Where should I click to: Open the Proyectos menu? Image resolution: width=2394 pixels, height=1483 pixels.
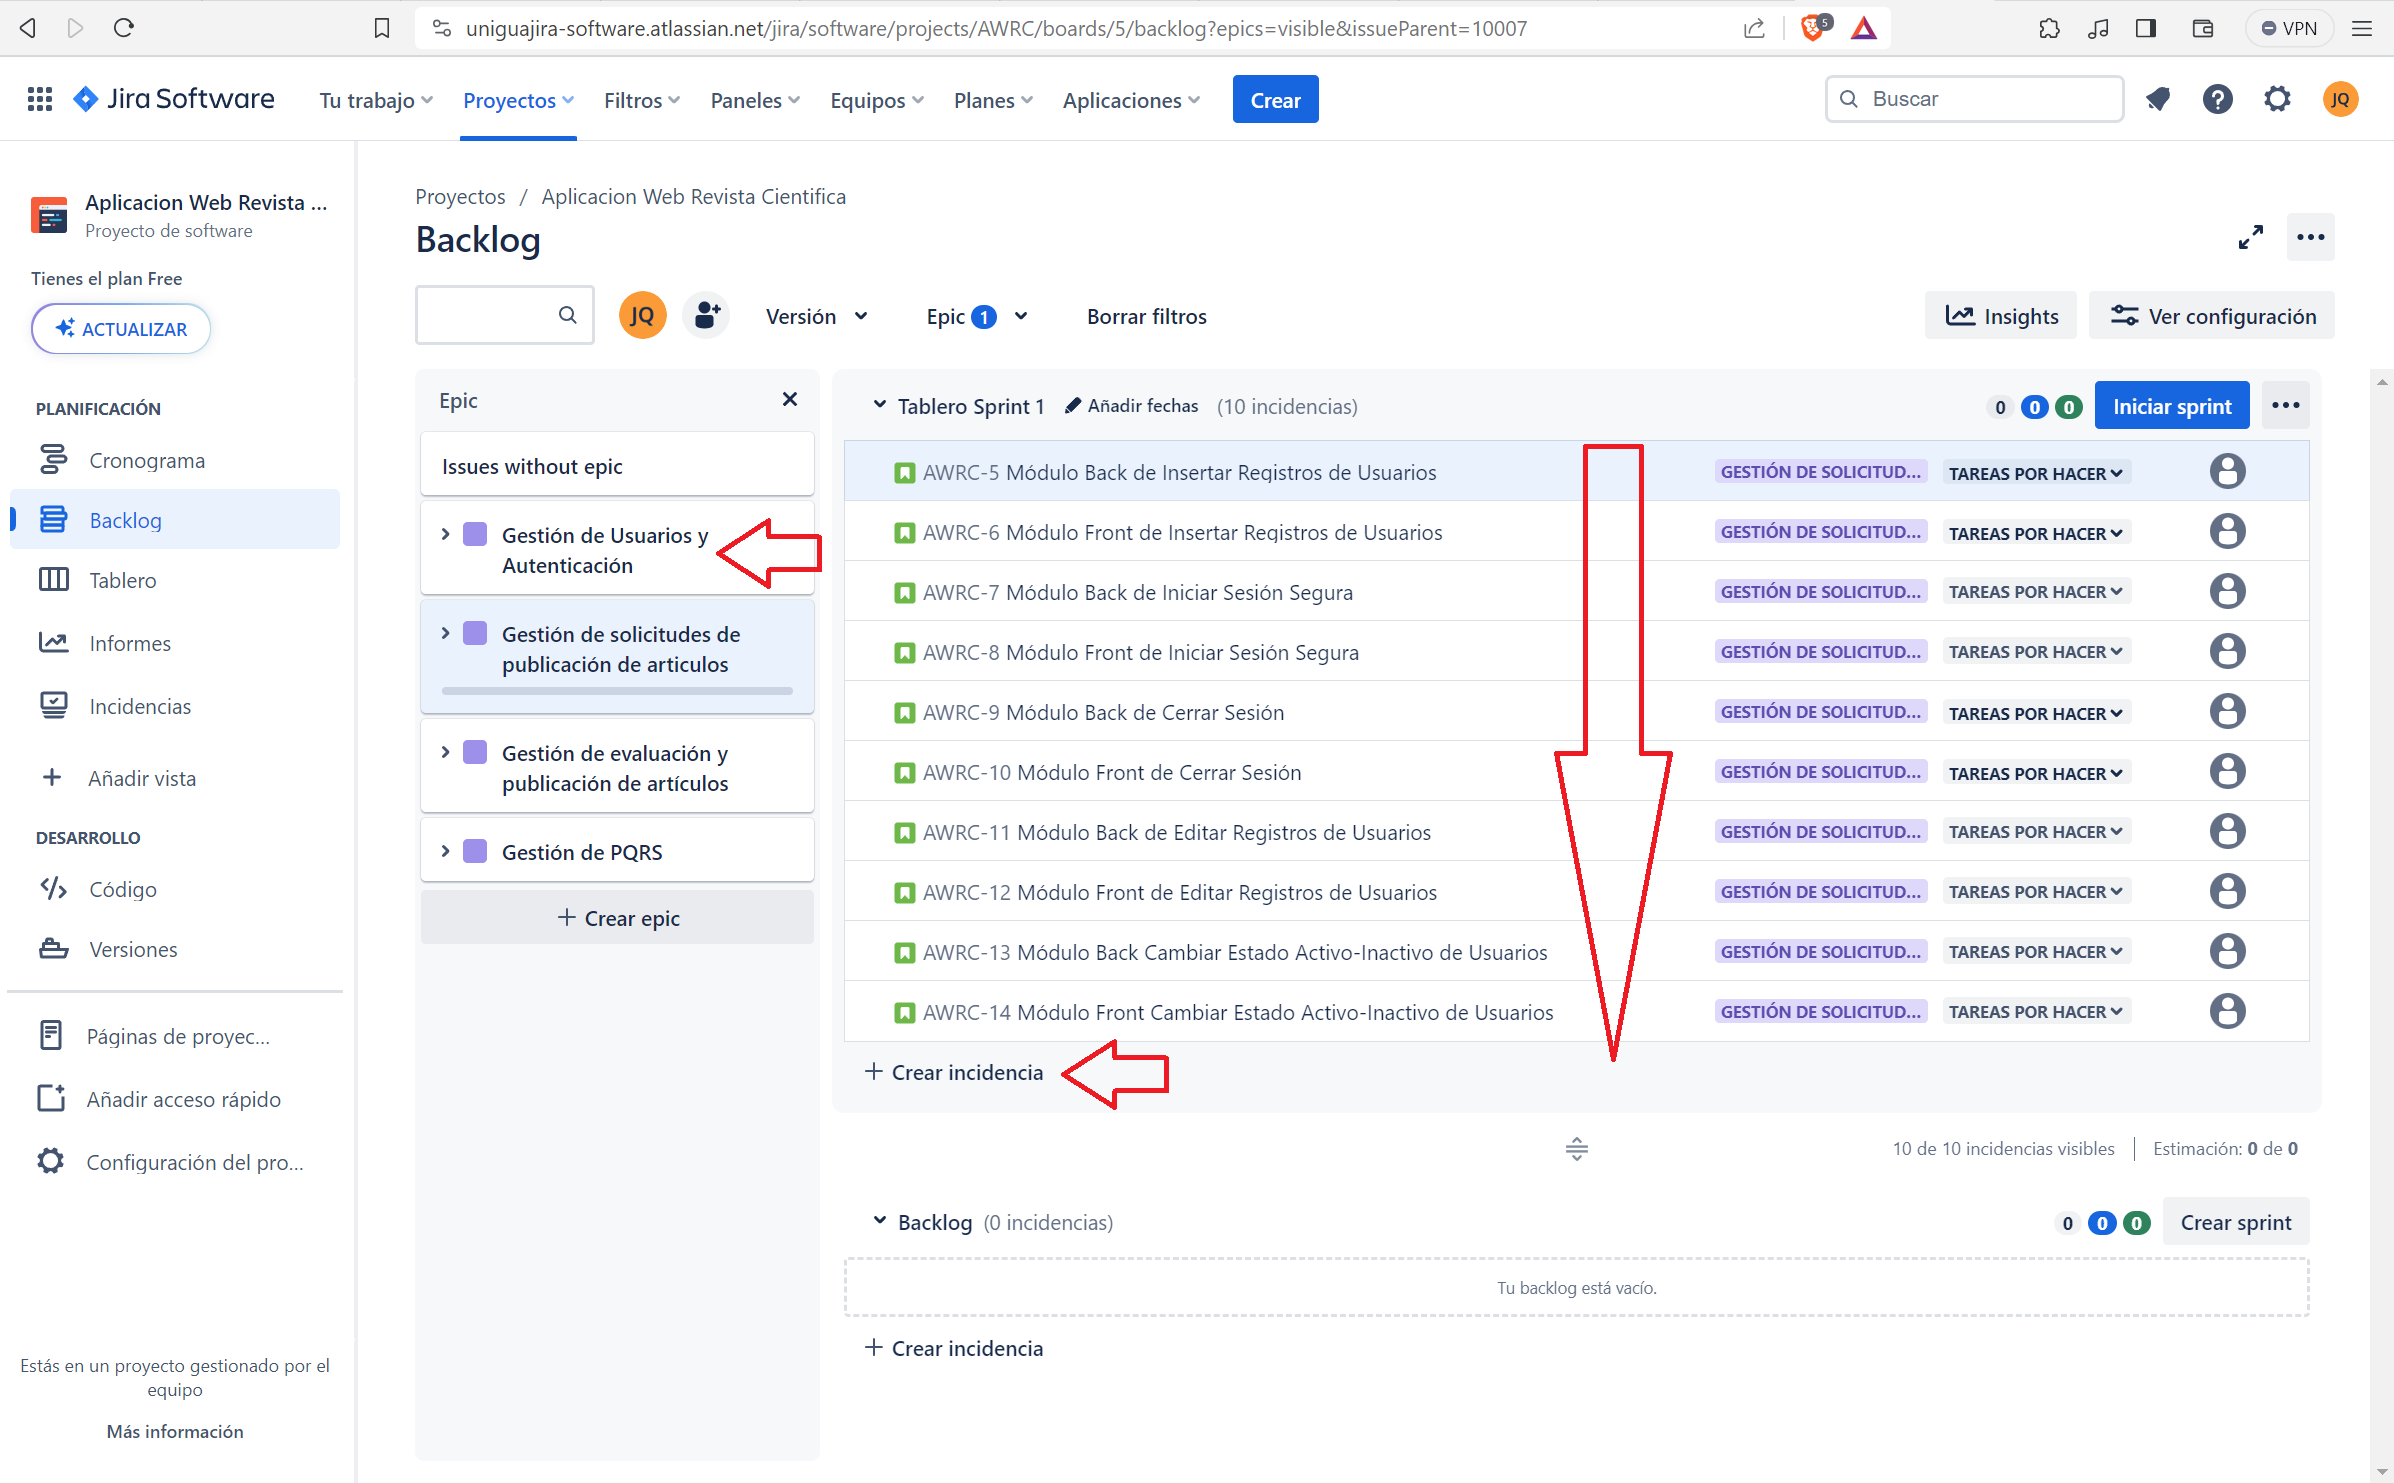coord(518,100)
